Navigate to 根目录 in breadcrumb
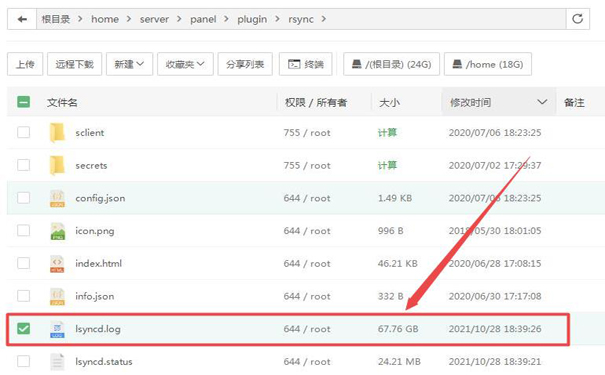Viewport: 605px width, 375px height. pos(56,19)
